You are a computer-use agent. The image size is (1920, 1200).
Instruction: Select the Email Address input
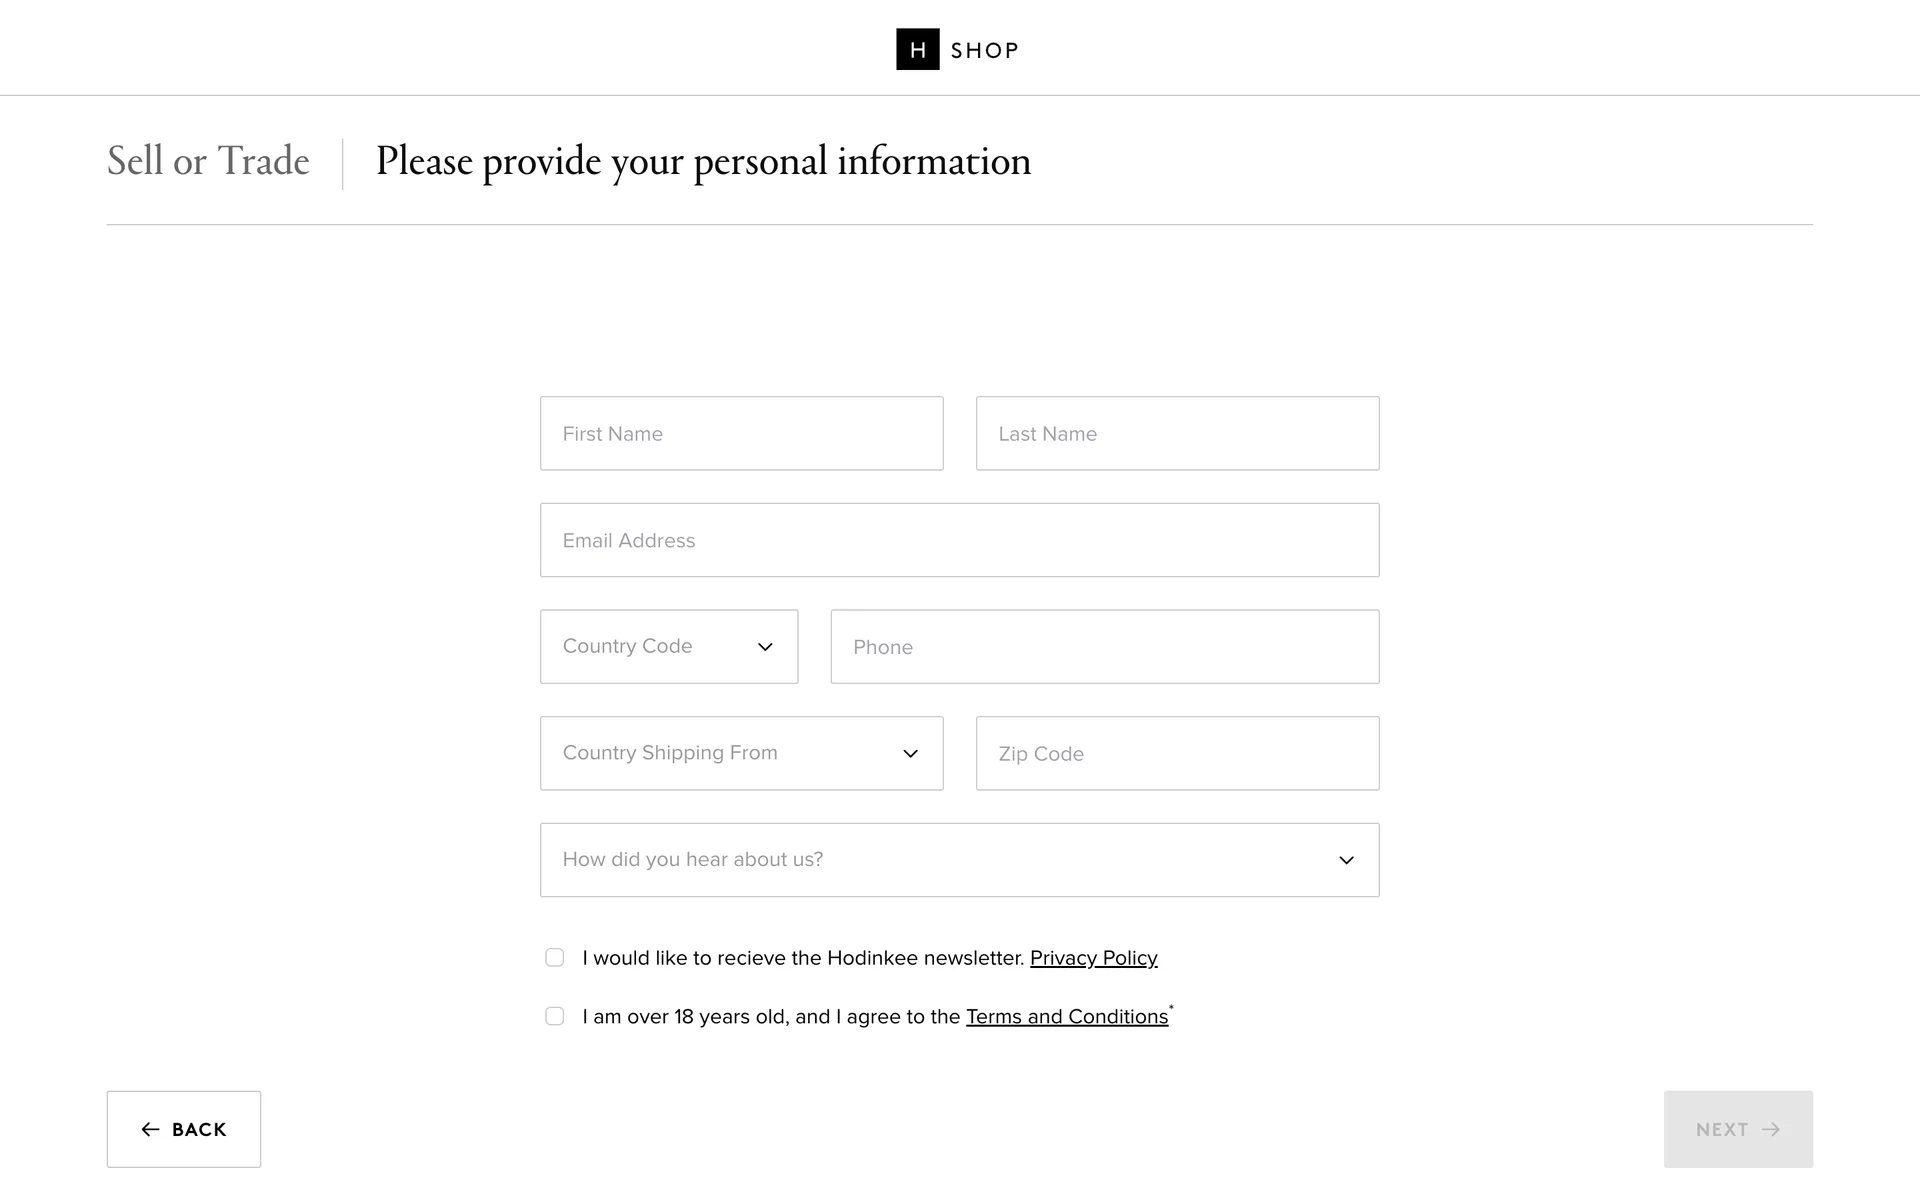point(959,540)
